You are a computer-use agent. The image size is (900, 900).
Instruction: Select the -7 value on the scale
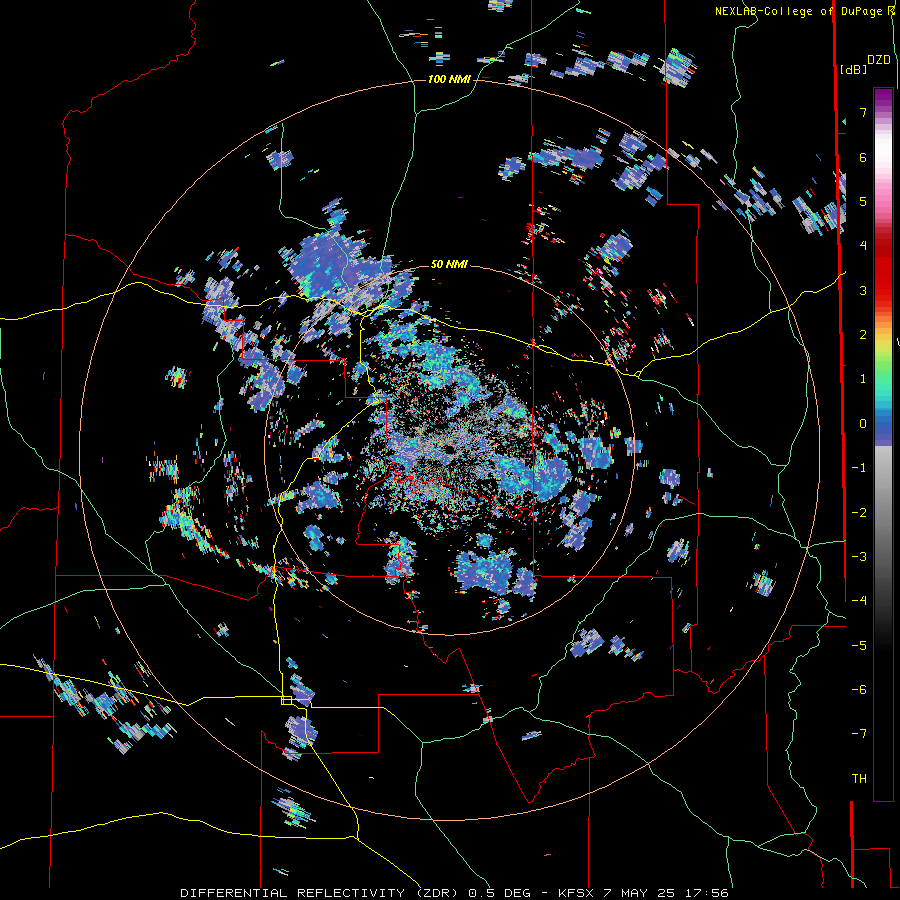coord(859,734)
